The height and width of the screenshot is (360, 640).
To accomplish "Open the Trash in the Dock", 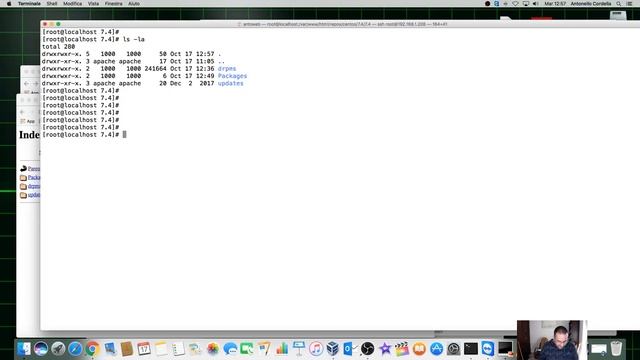I will (x=616, y=349).
